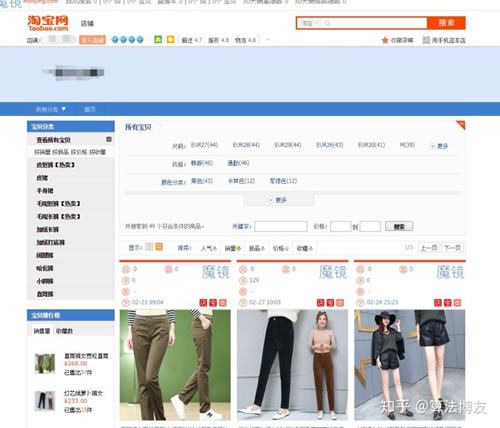Switch to list display view icon
Image resolution: width=500 pixels, height=428 pixels.
click(149, 247)
